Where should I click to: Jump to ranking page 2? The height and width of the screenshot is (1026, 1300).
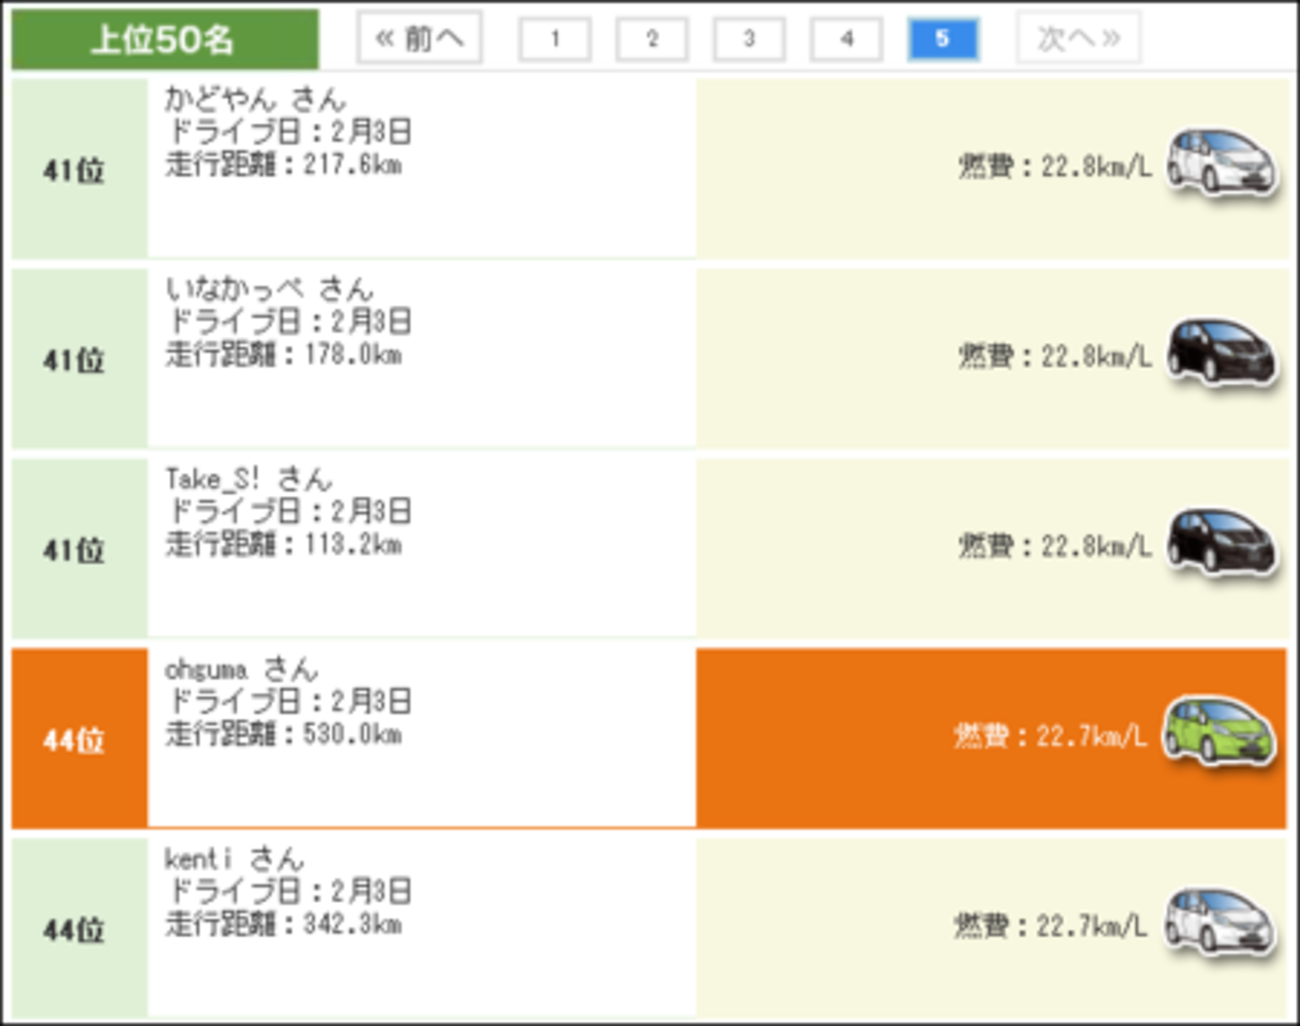[x=652, y=40]
